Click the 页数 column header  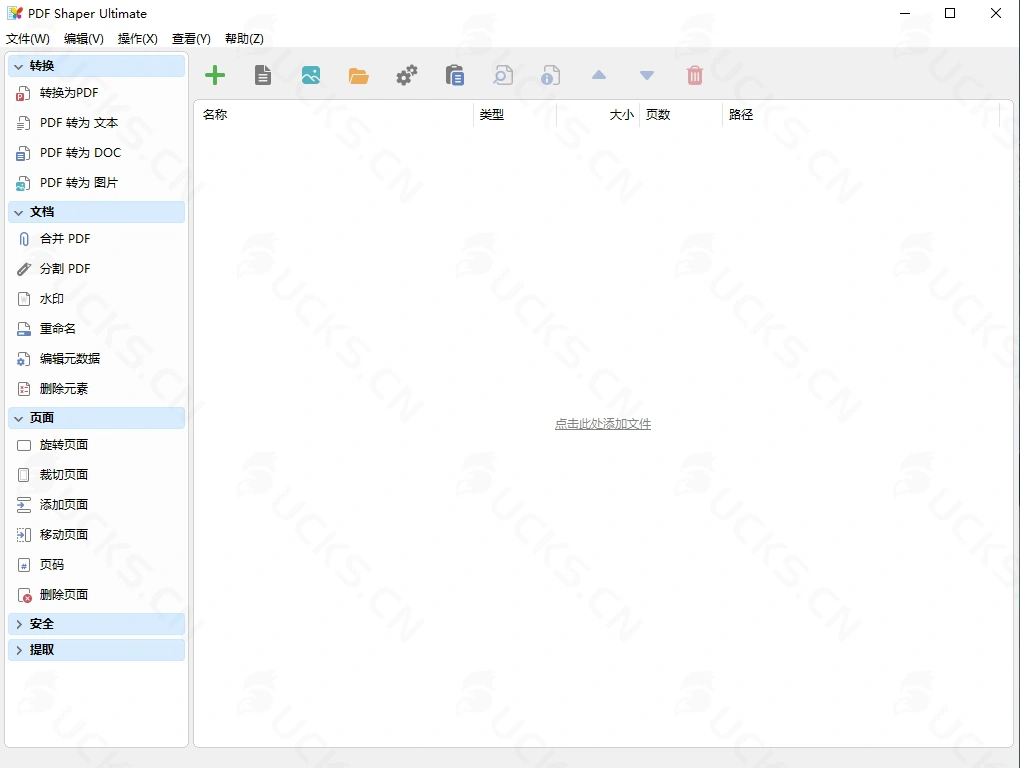click(x=655, y=114)
